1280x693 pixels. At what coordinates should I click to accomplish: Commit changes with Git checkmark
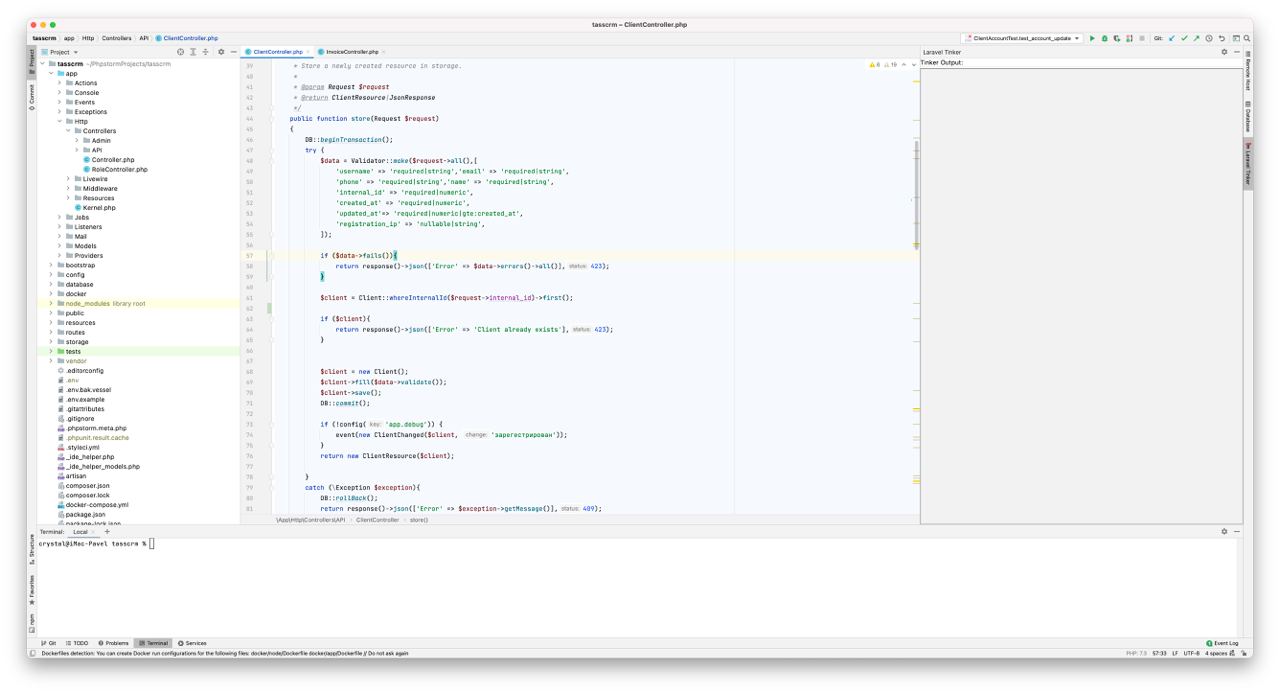tap(1184, 38)
